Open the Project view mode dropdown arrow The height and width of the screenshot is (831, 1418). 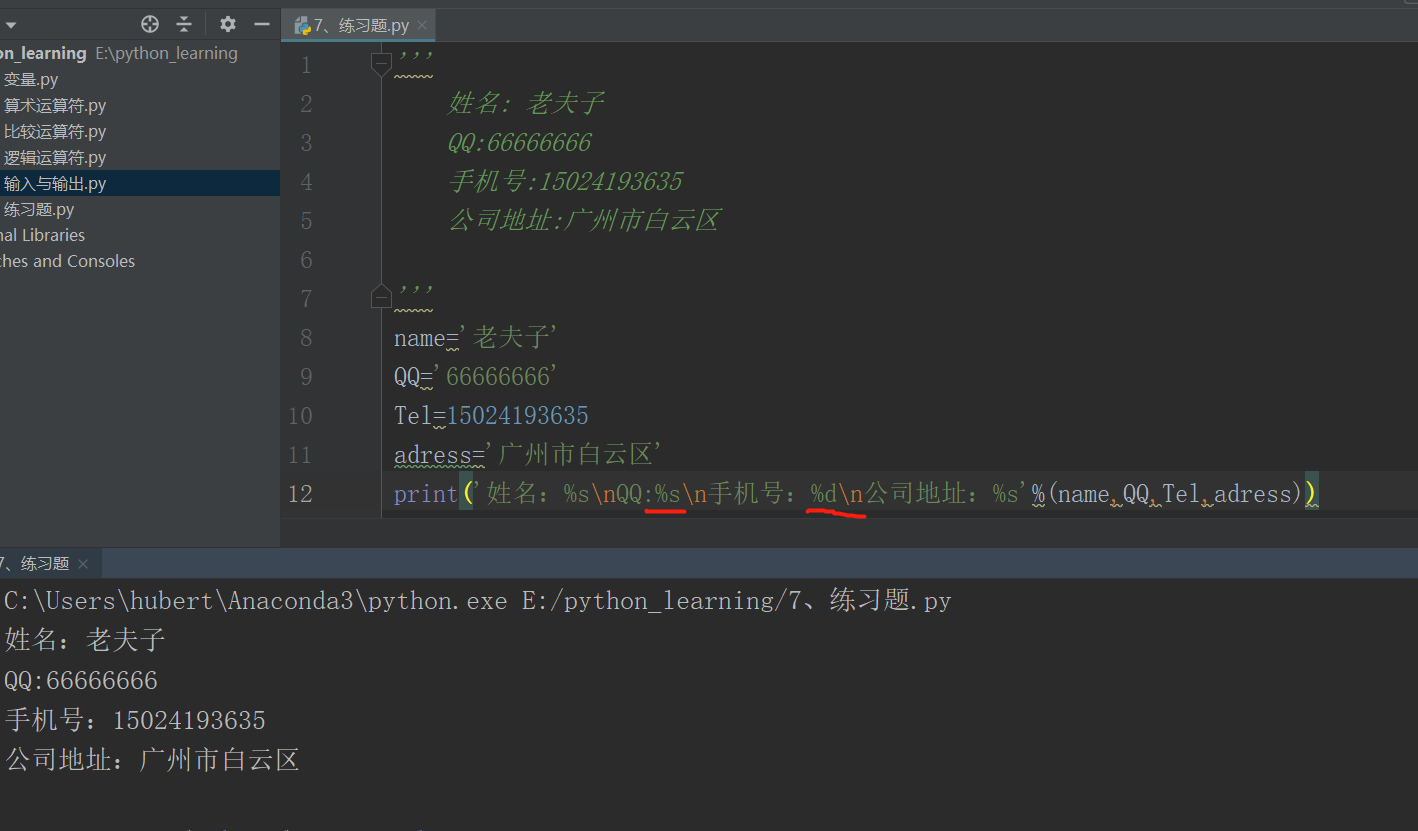10,23
